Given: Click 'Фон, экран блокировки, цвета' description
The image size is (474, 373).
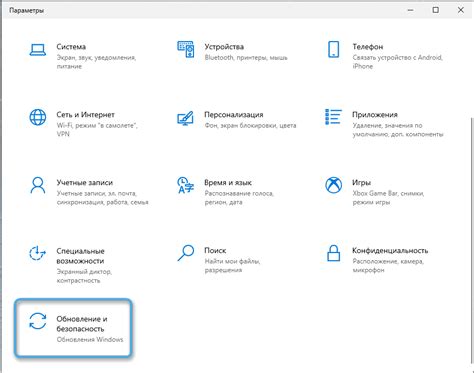Looking at the screenshot, I should point(250,126).
